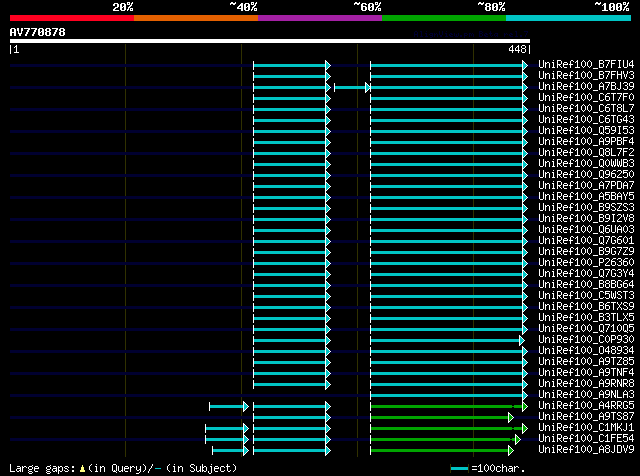The width and height of the screenshot is (640, 476).
Task: Click the long cyan alignment bar of UniRef100_A9NLA3
Action: click(449, 395)
